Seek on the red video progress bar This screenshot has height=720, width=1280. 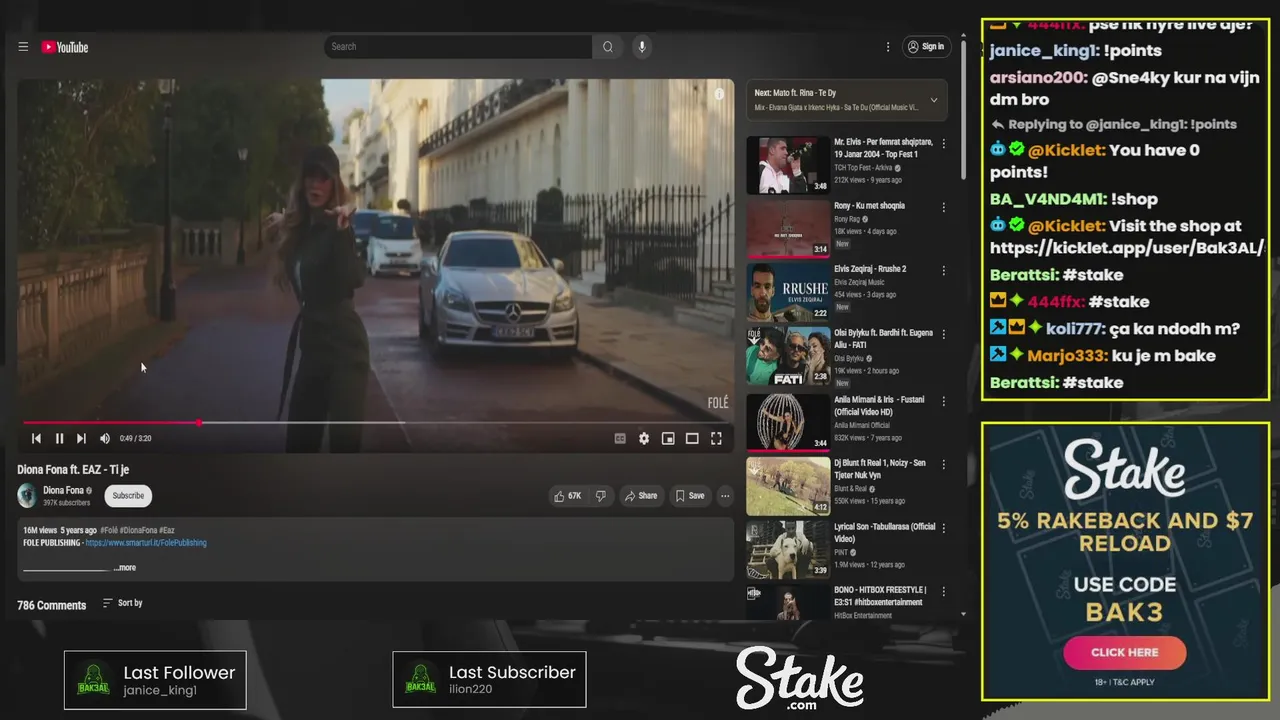(378, 423)
